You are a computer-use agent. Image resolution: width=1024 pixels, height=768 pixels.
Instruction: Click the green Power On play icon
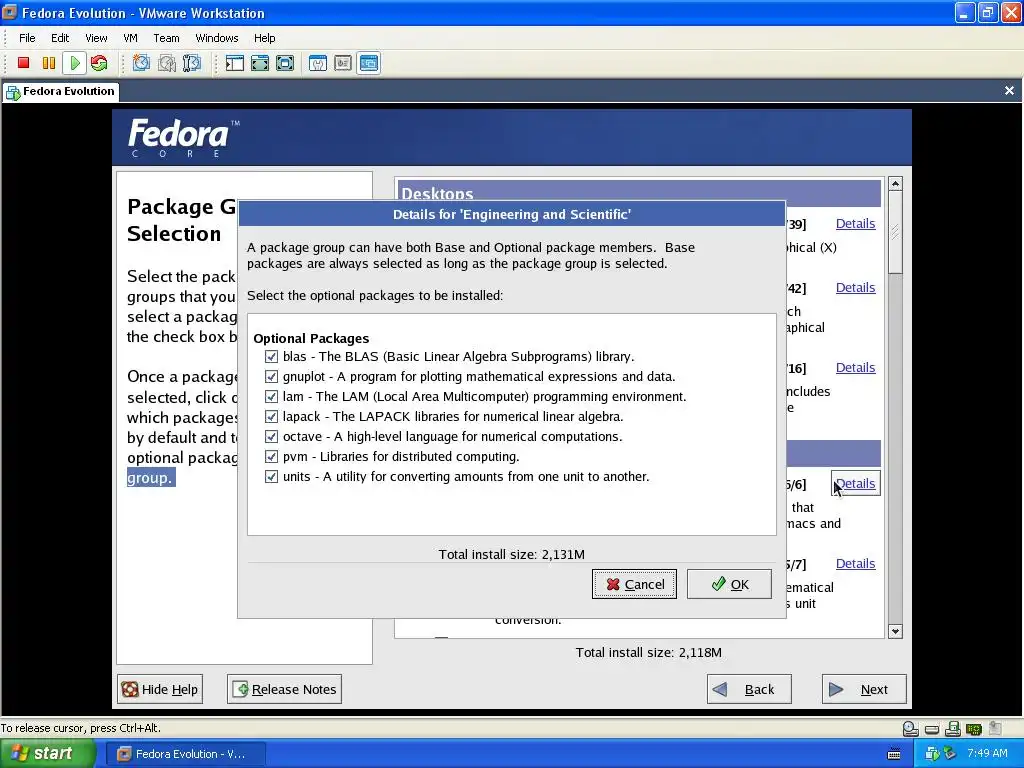(74, 63)
